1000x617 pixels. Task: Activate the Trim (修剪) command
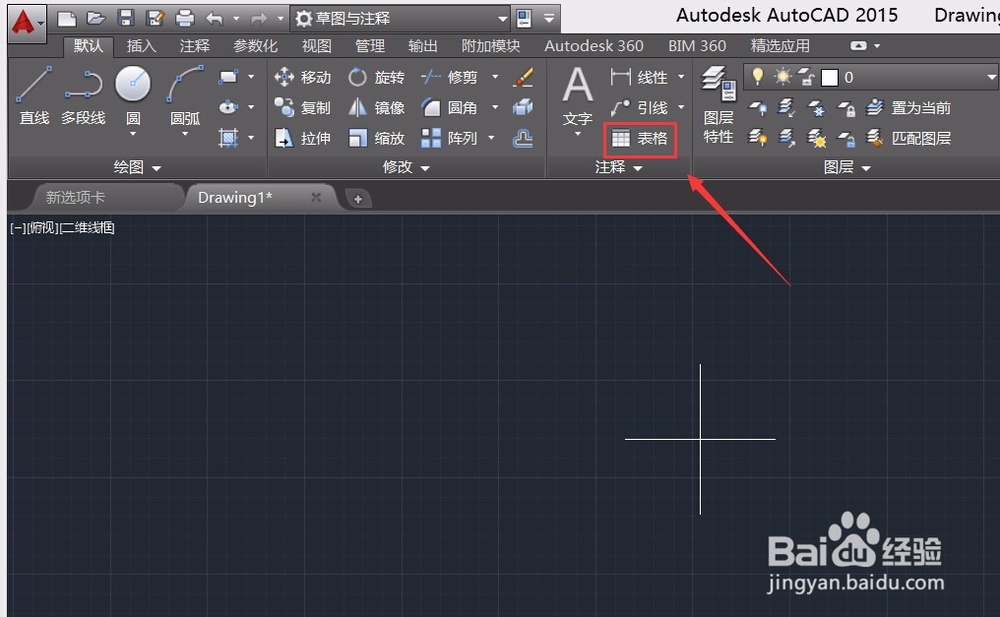click(x=450, y=78)
